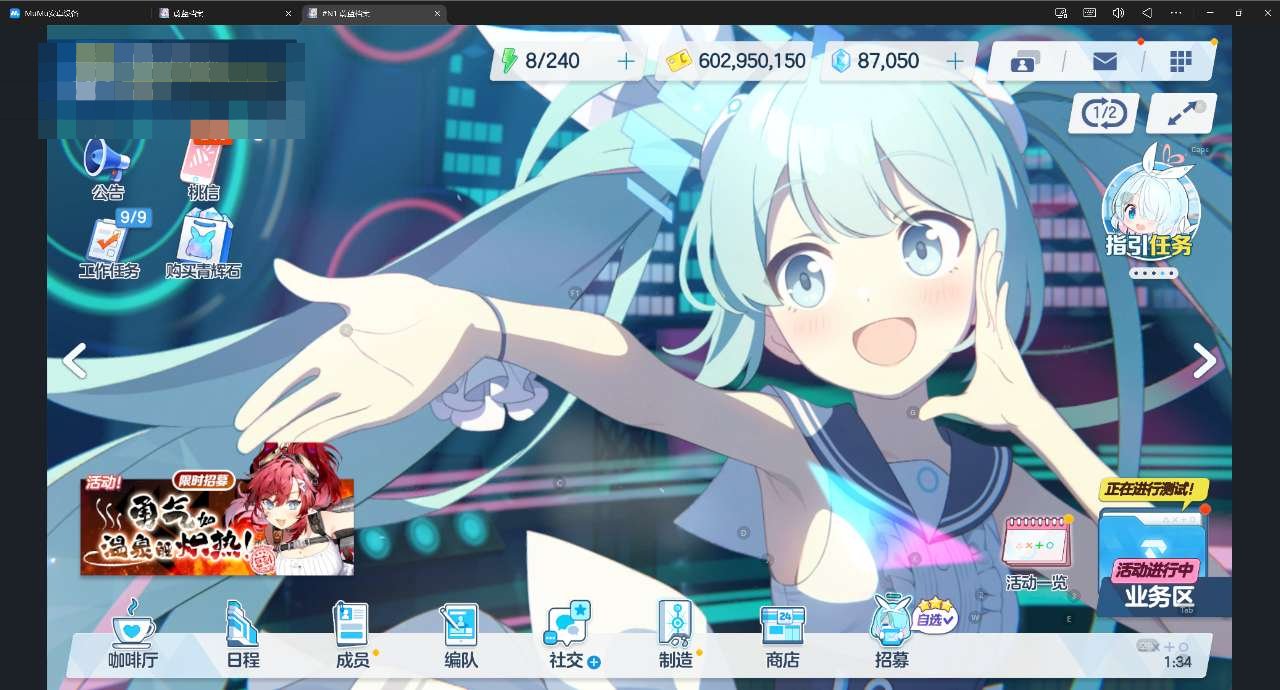This screenshot has height=690, width=1280.
Task: Open the emulator three-dots more menu
Action: [1176, 13]
